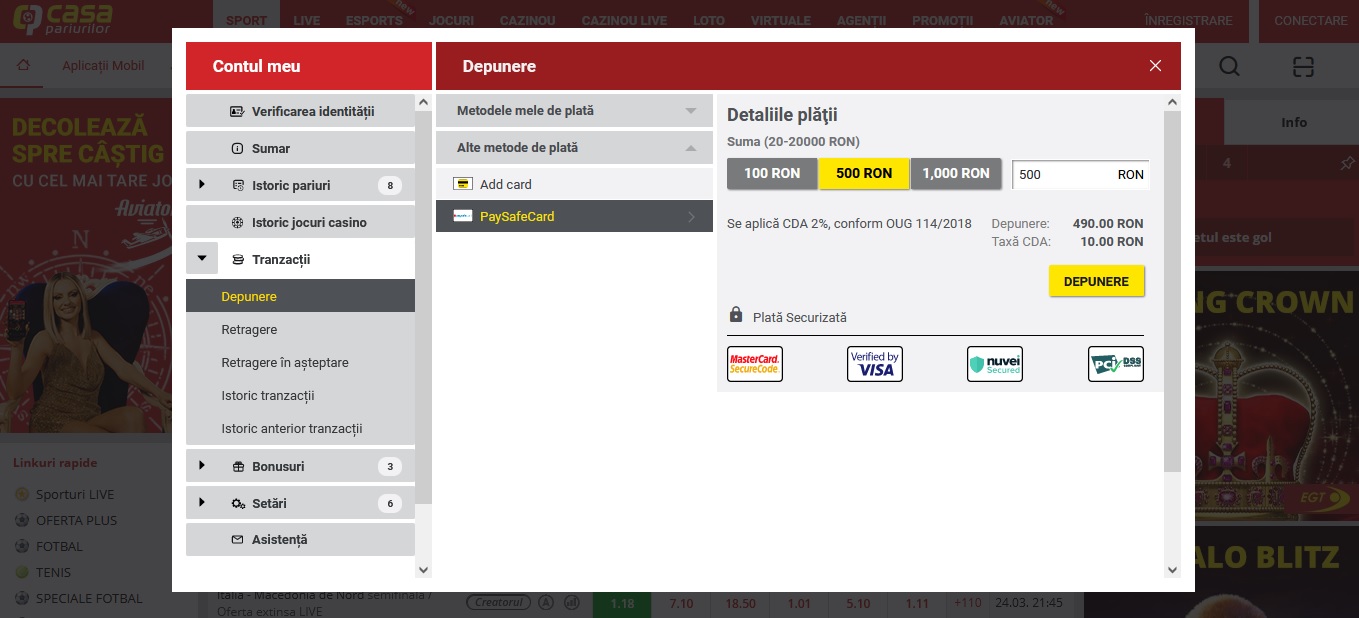Image resolution: width=1359 pixels, height=618 pixels.
Task: Click the Sumar info icon
Action: (x=237, y=148)
